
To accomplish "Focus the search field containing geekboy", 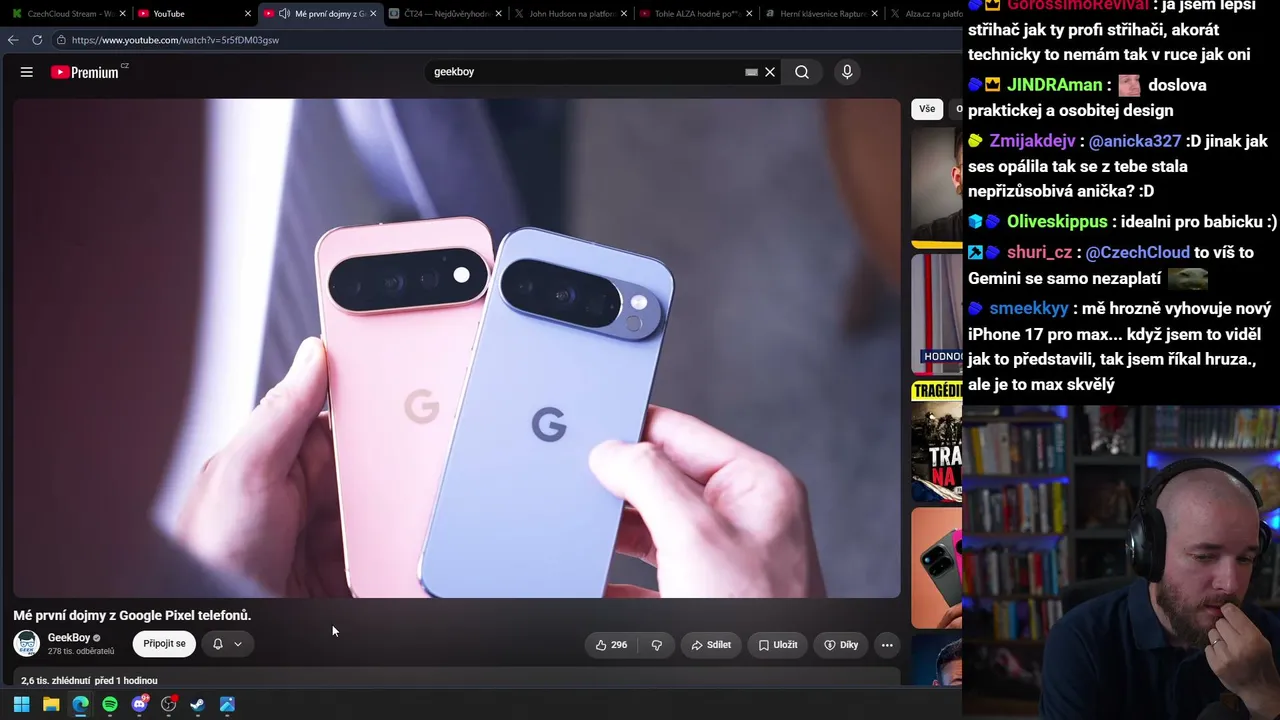I will pos(585,72).
